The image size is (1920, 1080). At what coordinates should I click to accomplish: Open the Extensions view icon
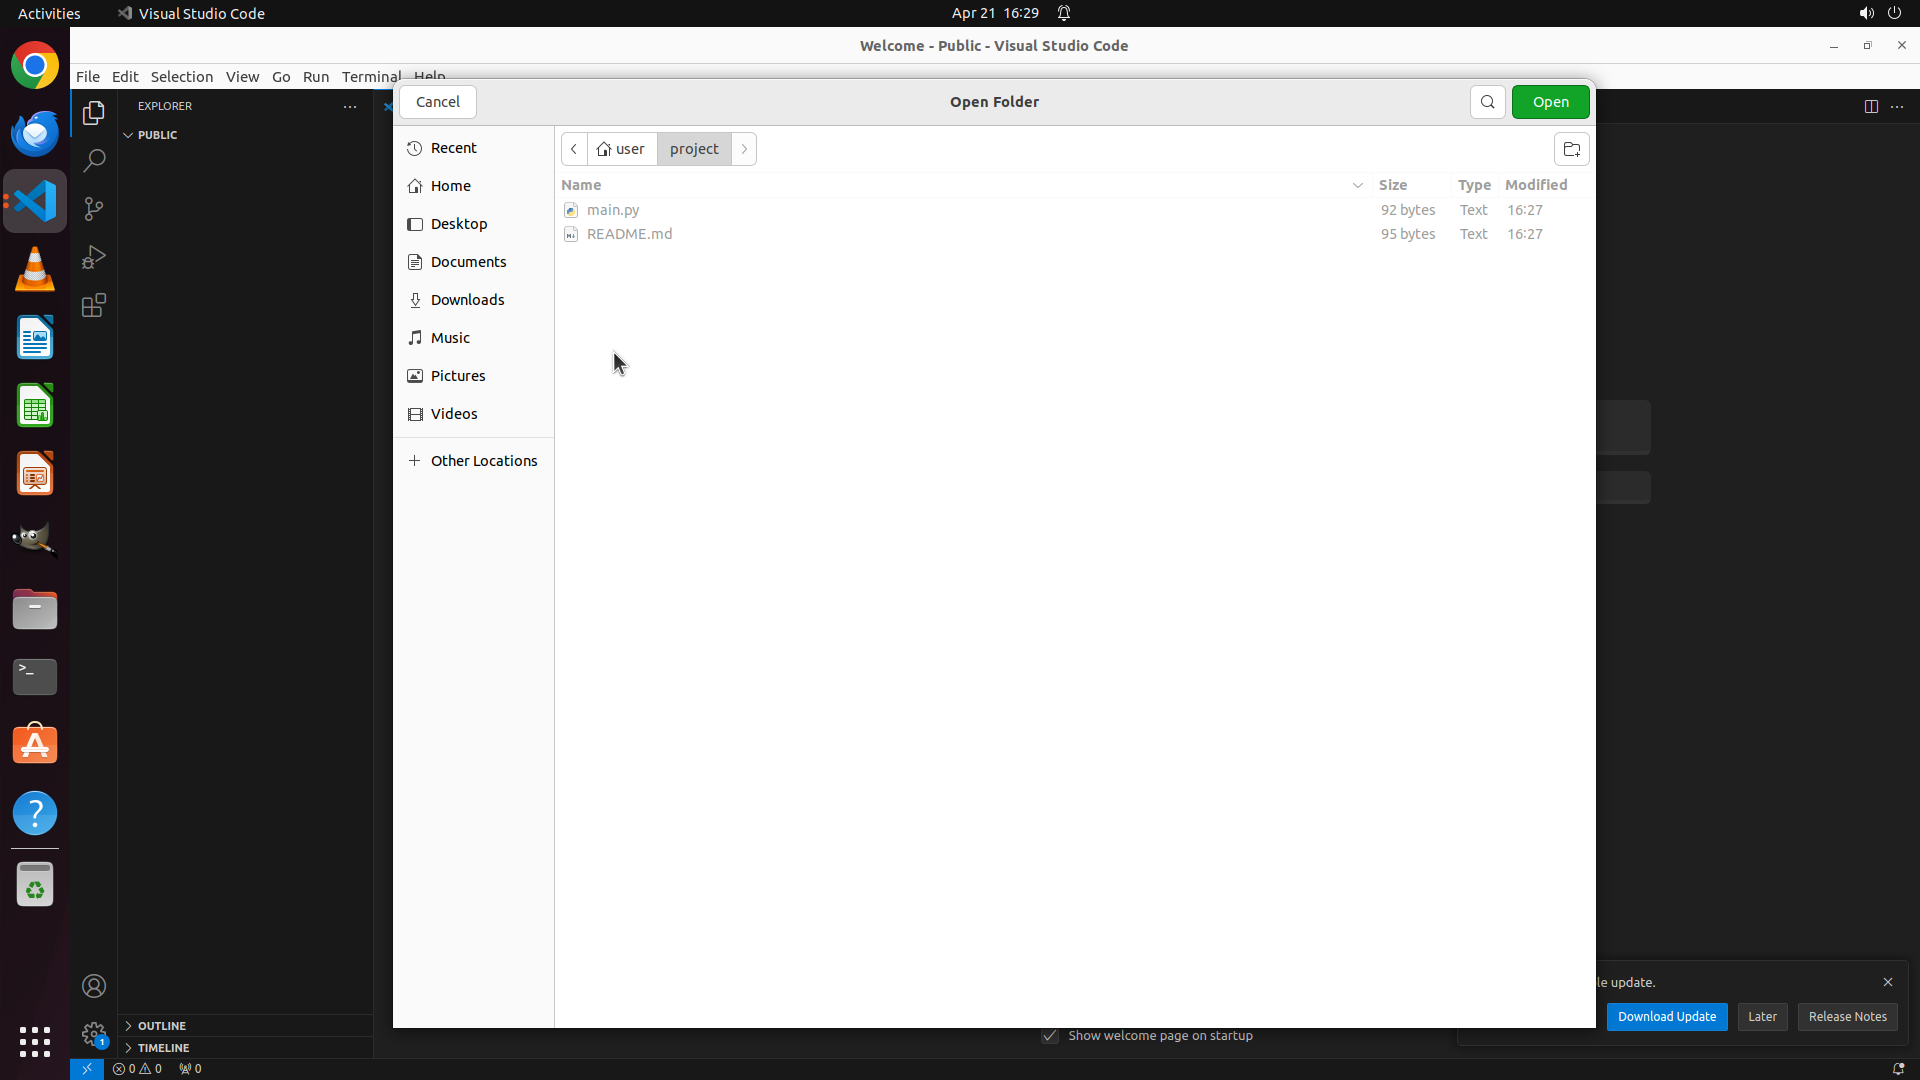pos(94,305)
